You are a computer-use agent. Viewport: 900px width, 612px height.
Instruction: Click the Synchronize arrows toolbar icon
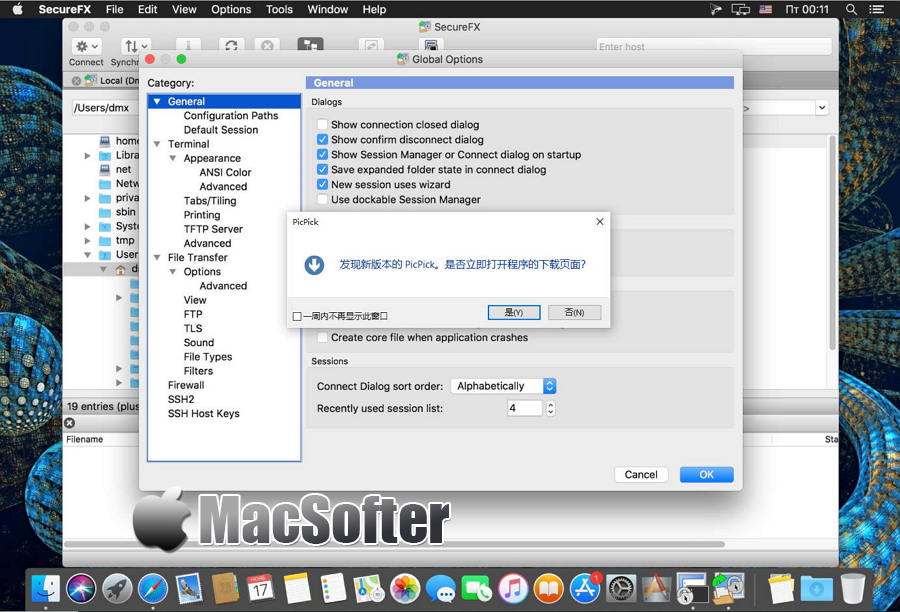135,46
